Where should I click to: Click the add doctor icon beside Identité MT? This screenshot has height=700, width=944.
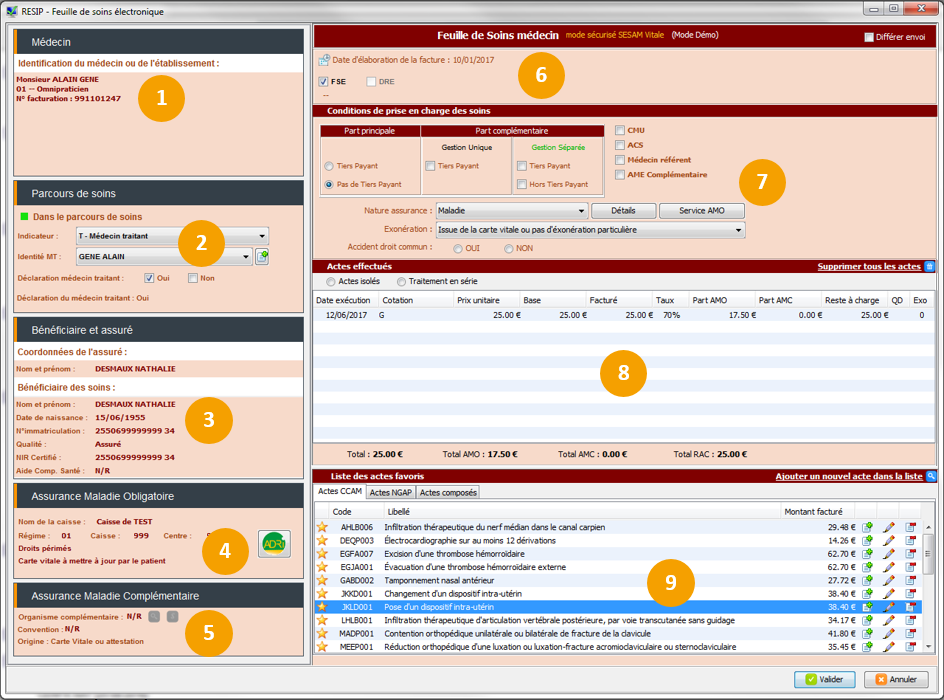coord(262,257)
